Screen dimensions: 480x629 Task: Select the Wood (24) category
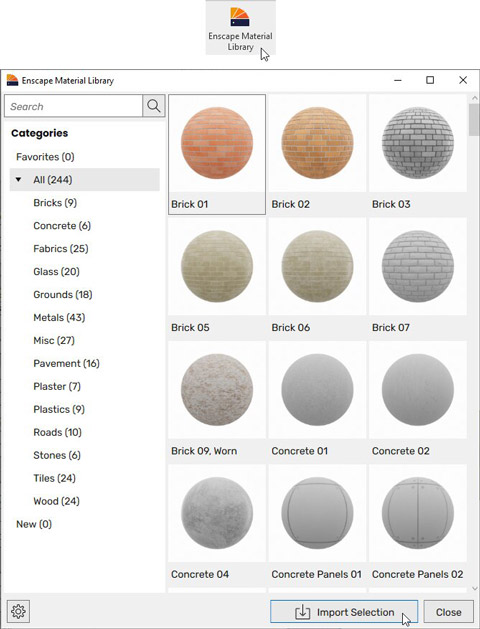(56, 501)
